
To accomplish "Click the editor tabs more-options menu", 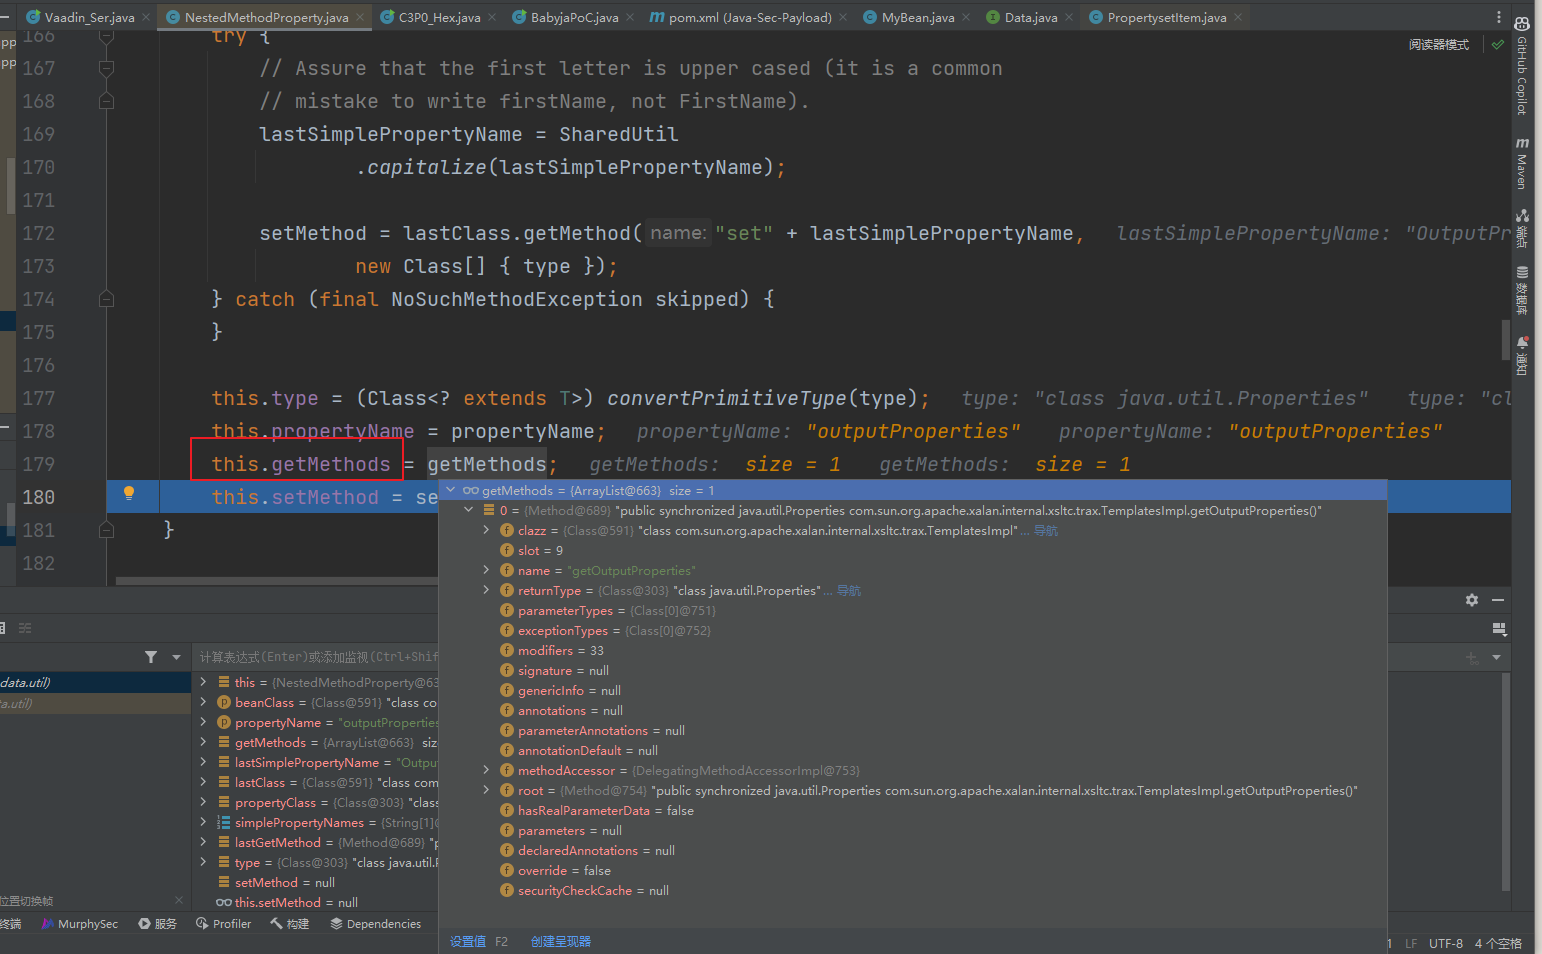I will coord(1498,17).
